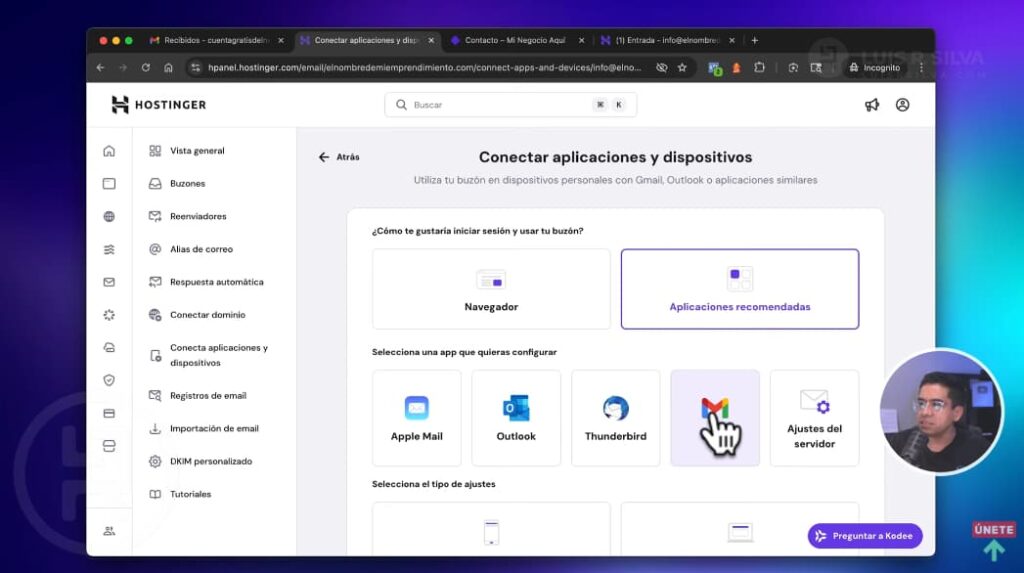Click the marketplace store icon in left rail

click(x=109, y=446)
